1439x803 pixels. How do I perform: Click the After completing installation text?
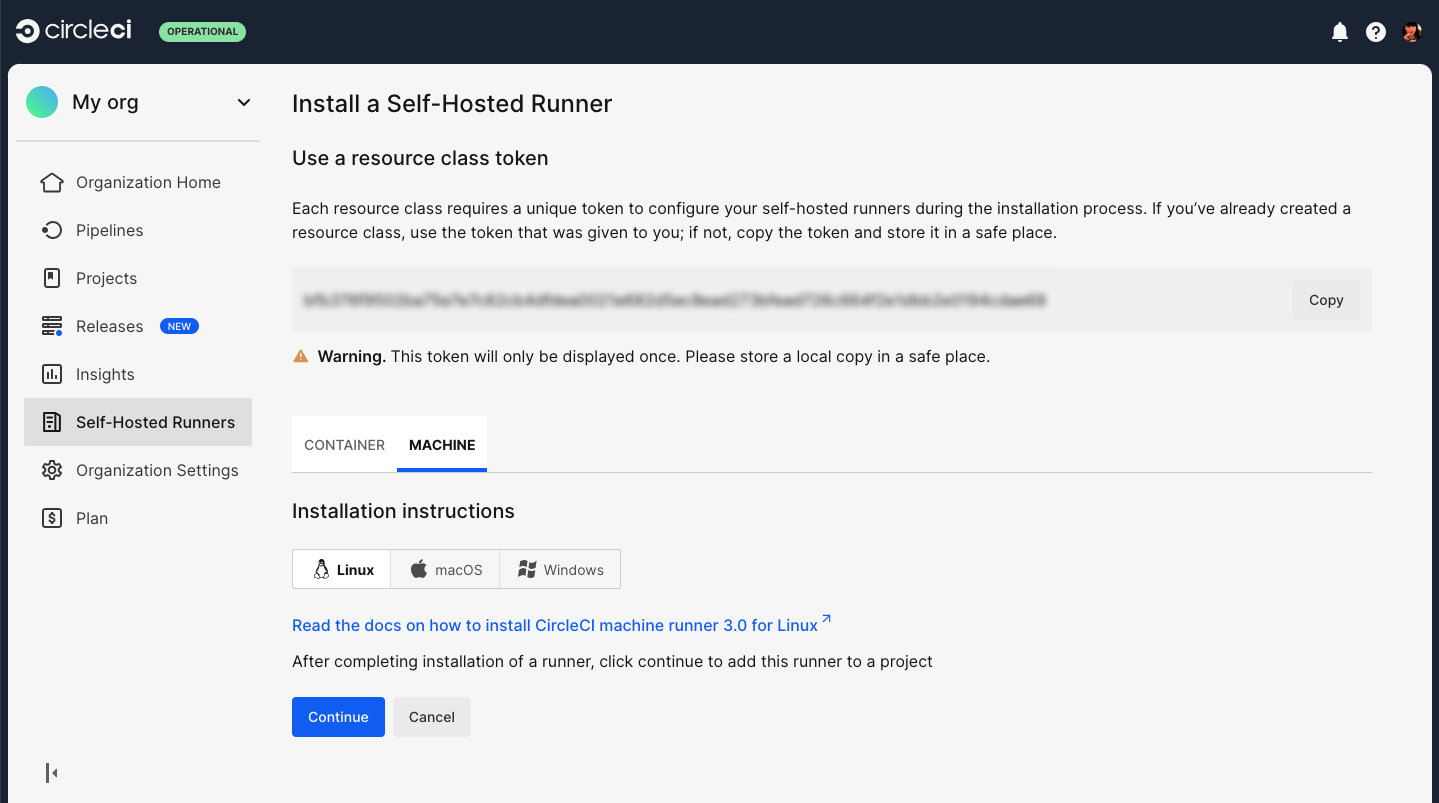tap(612, 661)
